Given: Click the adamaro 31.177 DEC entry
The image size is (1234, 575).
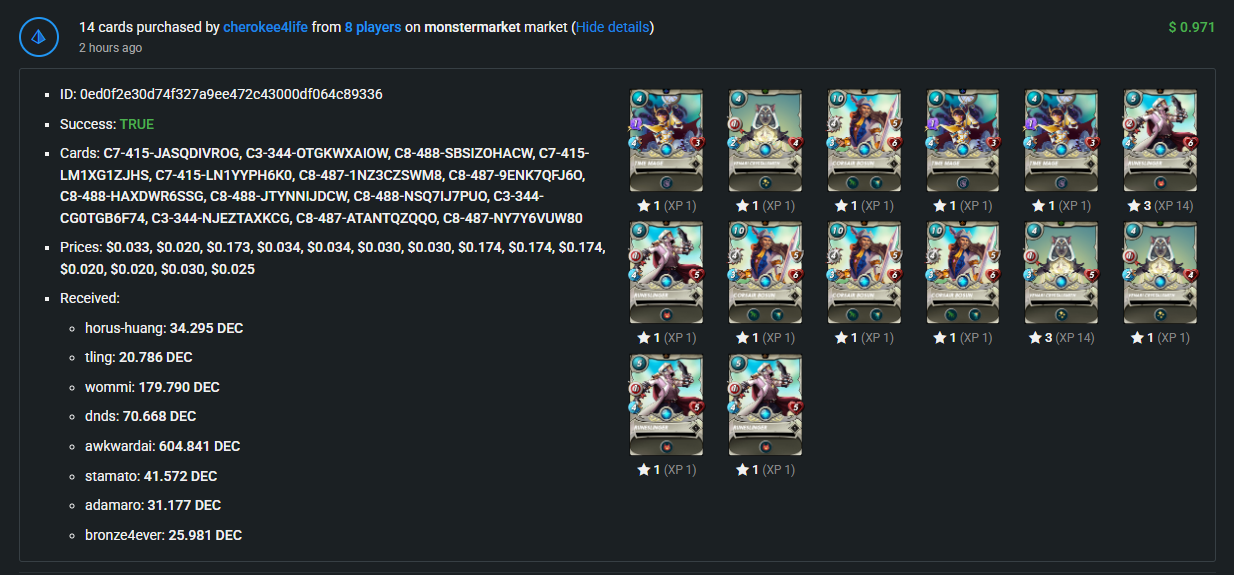Looking at the screenshot, I should coord(153,505).
